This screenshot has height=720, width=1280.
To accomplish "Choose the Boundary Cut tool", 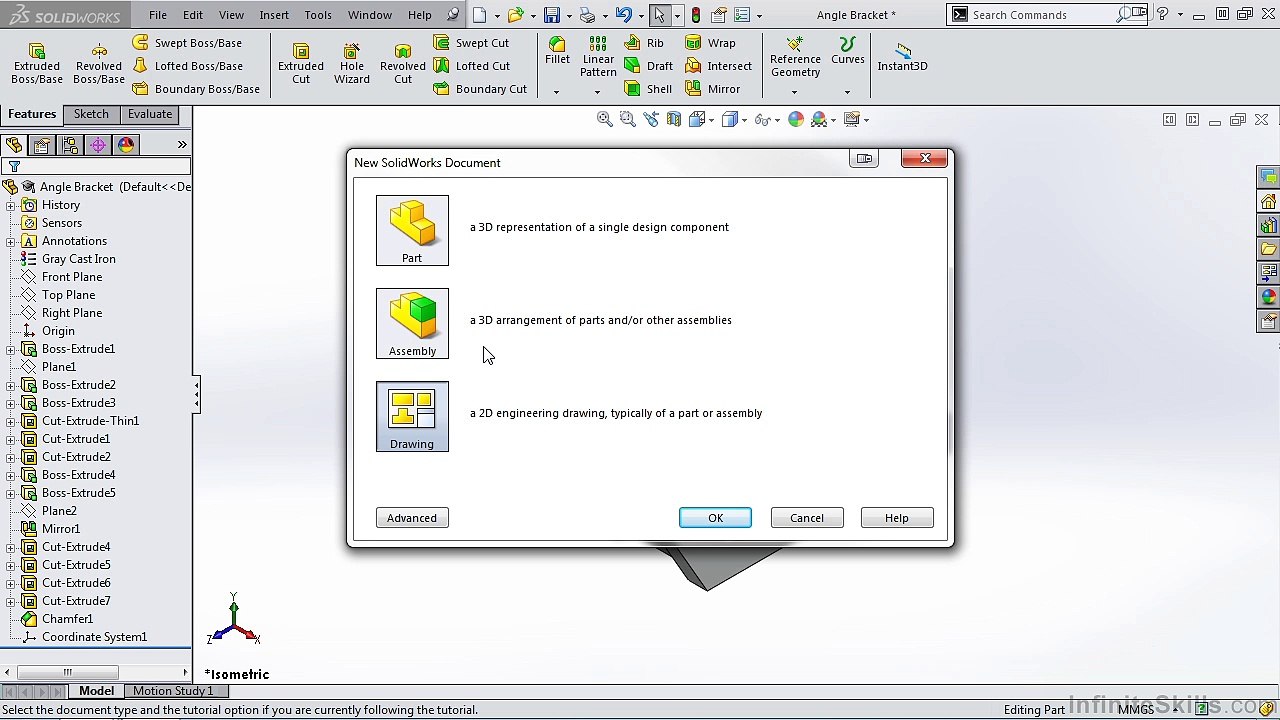I will point(480,89).
